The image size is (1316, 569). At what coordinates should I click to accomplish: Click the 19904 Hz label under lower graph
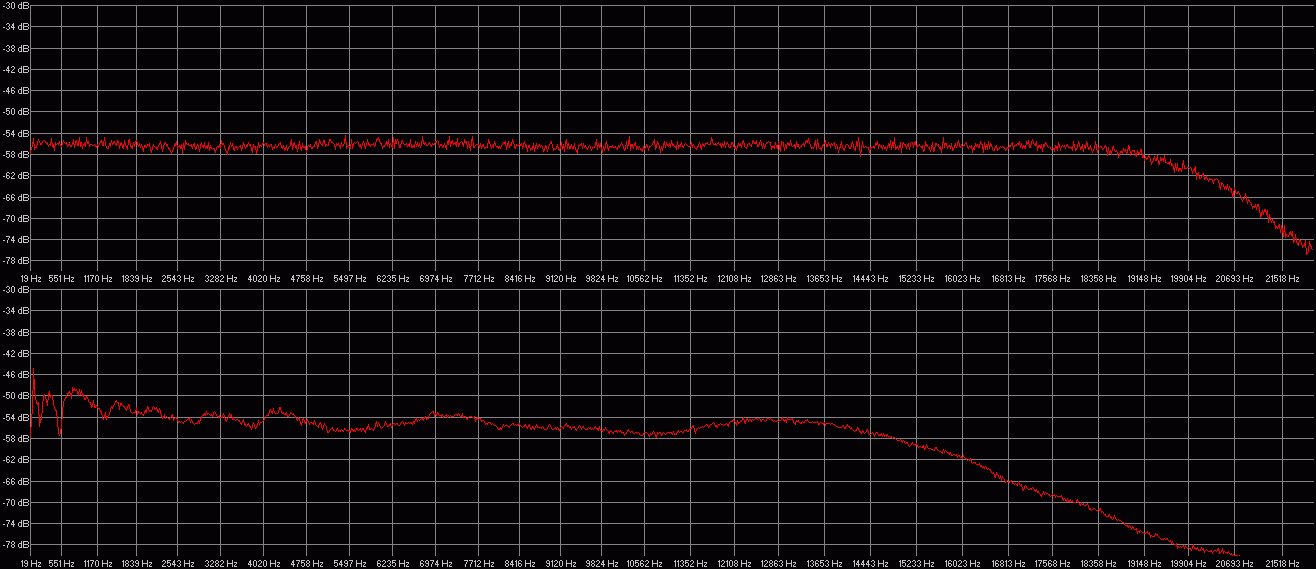click(1188, 564)
